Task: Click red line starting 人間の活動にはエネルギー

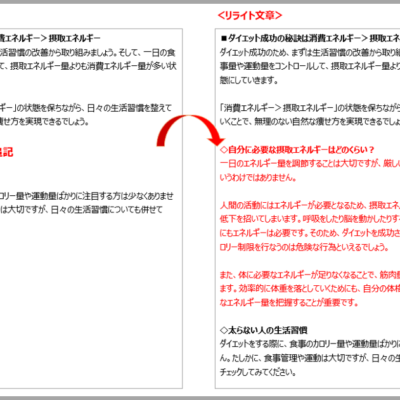Action: click(310, 205)
